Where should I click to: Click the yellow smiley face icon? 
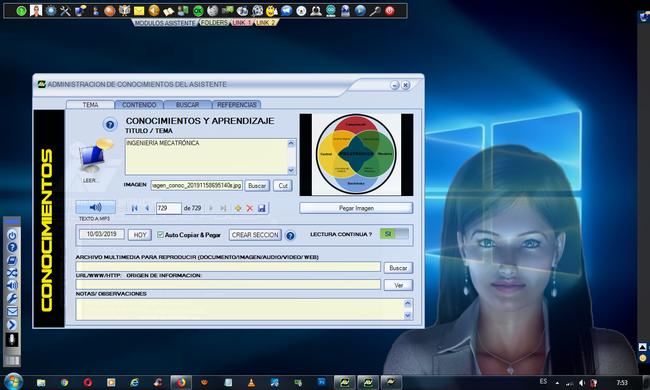(272, 11)
